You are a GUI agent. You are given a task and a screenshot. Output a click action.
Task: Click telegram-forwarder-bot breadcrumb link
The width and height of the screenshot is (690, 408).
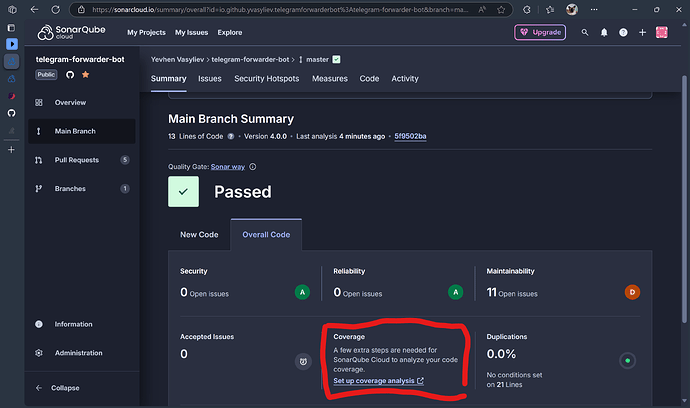[x=250, y=59]
